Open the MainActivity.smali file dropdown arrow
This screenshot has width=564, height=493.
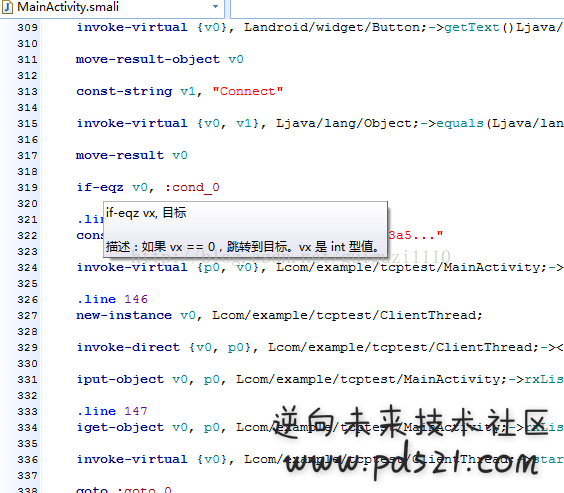(215, 6)
